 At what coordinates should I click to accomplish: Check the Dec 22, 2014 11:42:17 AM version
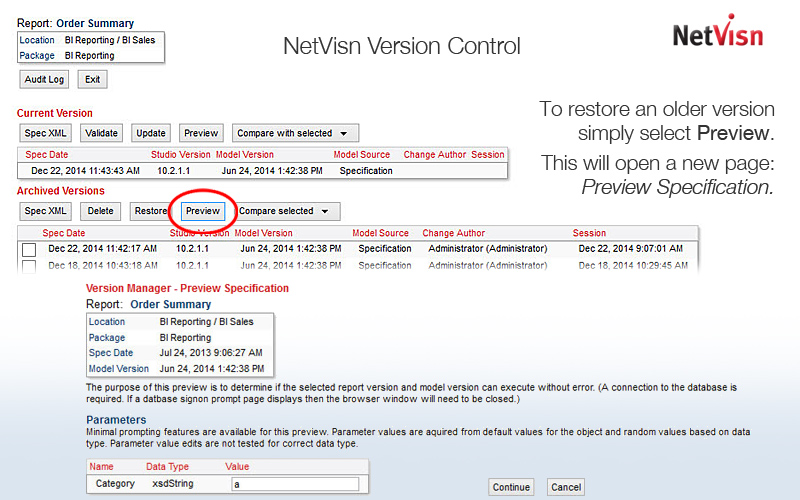pos(29,249)
